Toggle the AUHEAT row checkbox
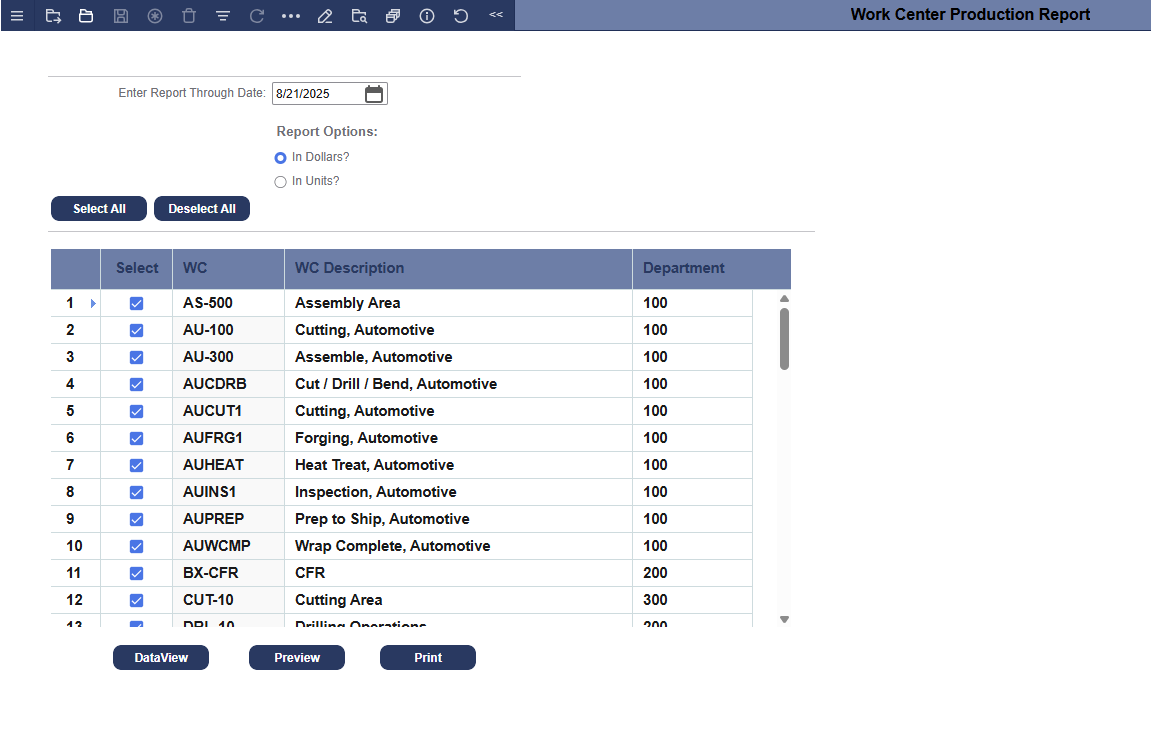 [137, 466]
